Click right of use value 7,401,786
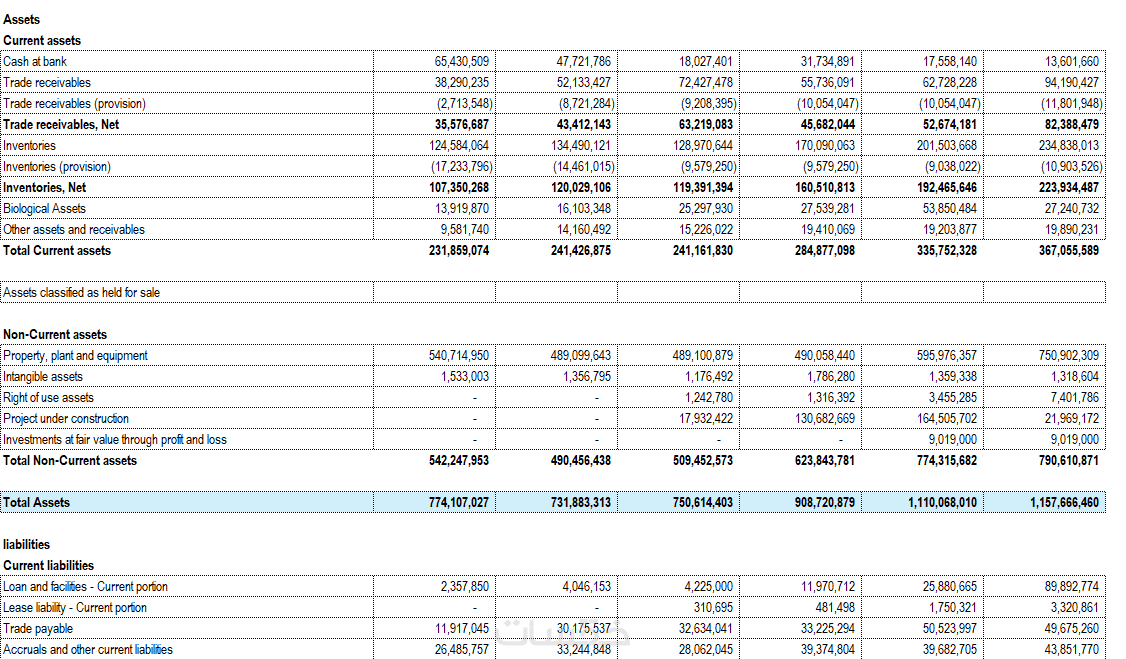The height and width of the screenshot is (659, 1126). [1074, 398]
